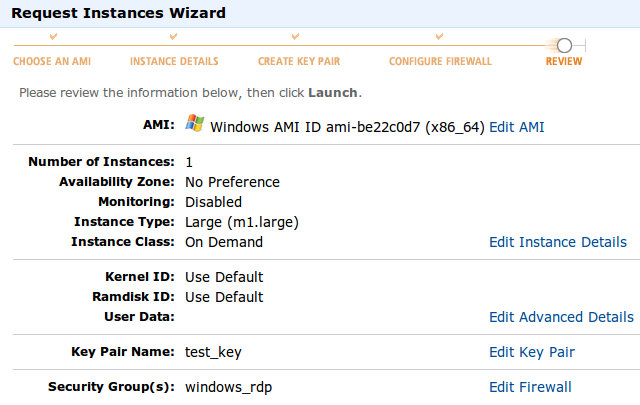Click the Windows logo icon beside the AMI
Image resolution: width=640 pixels, height=405 pixels.
196,126
